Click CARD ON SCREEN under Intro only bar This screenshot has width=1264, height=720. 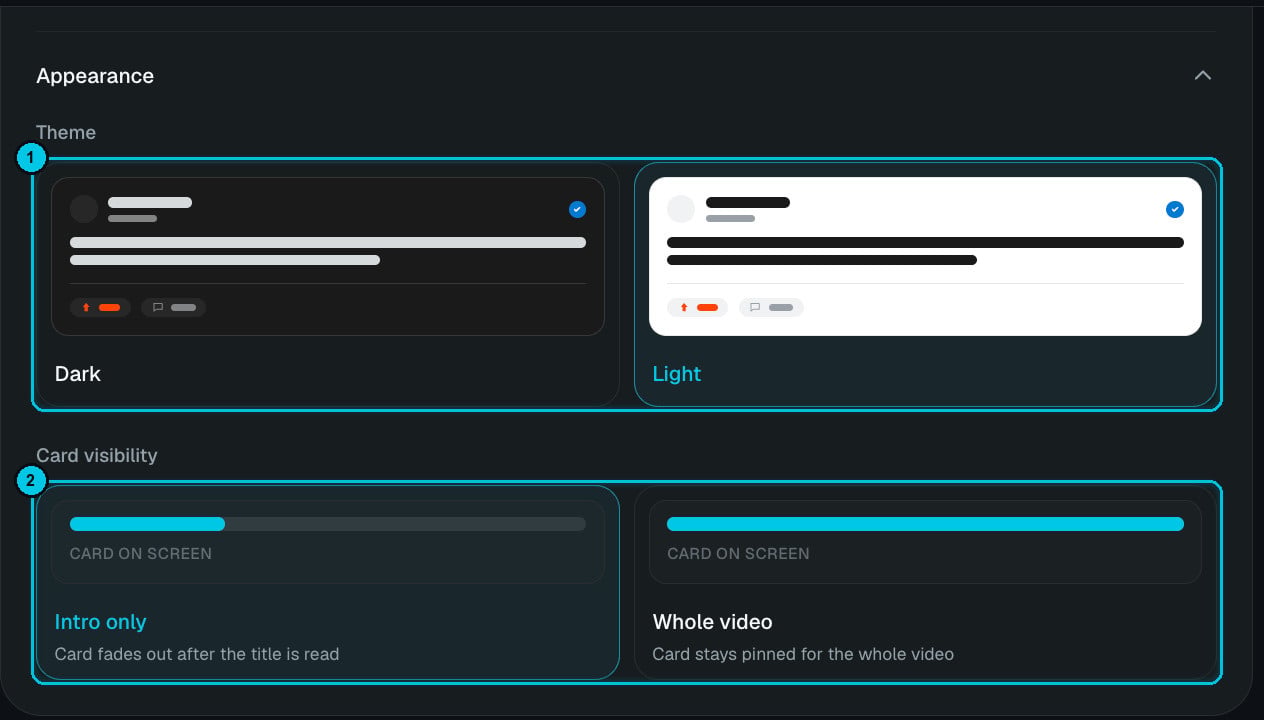[x=141, y=553]
